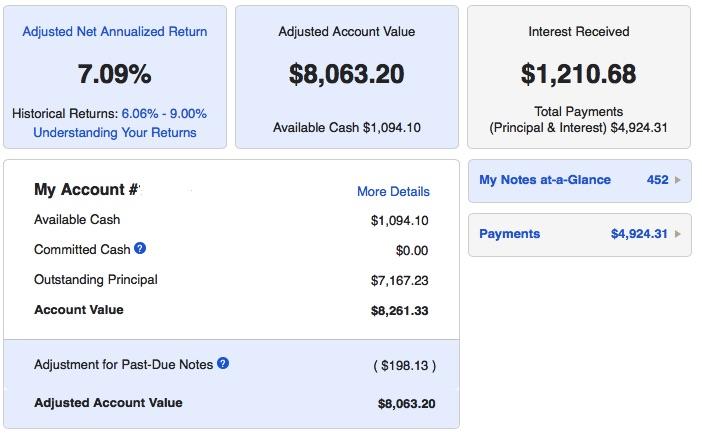Open Understanding Your Returns link
The width and height of the screenshot is (702, 439).
pos(115,132)
